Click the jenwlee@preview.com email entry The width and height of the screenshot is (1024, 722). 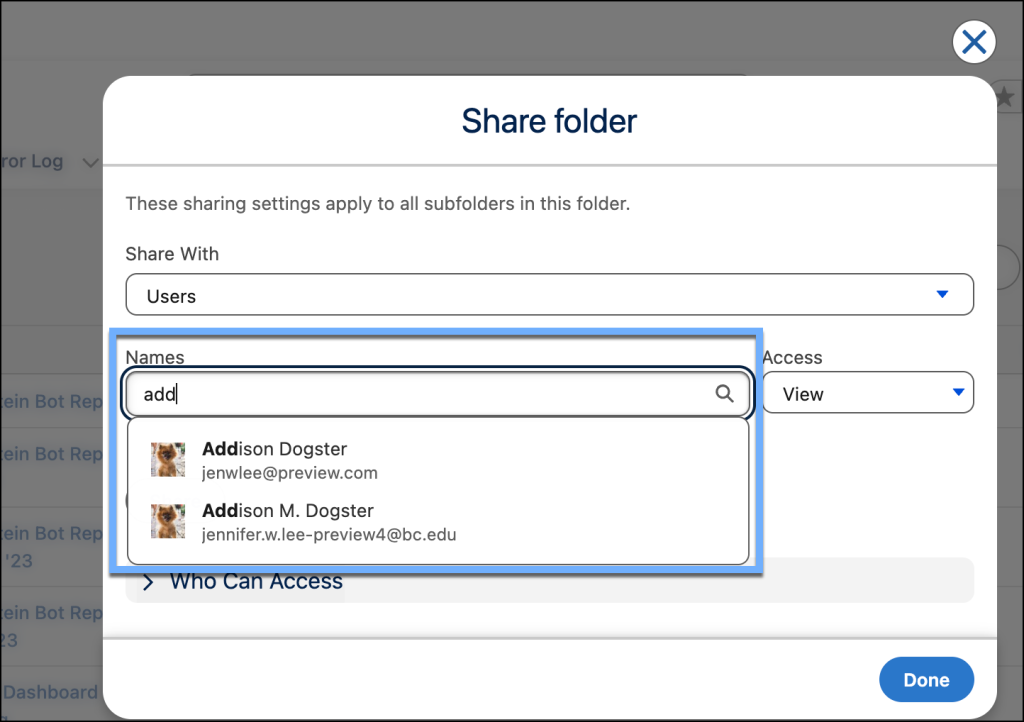click(290, 472)
